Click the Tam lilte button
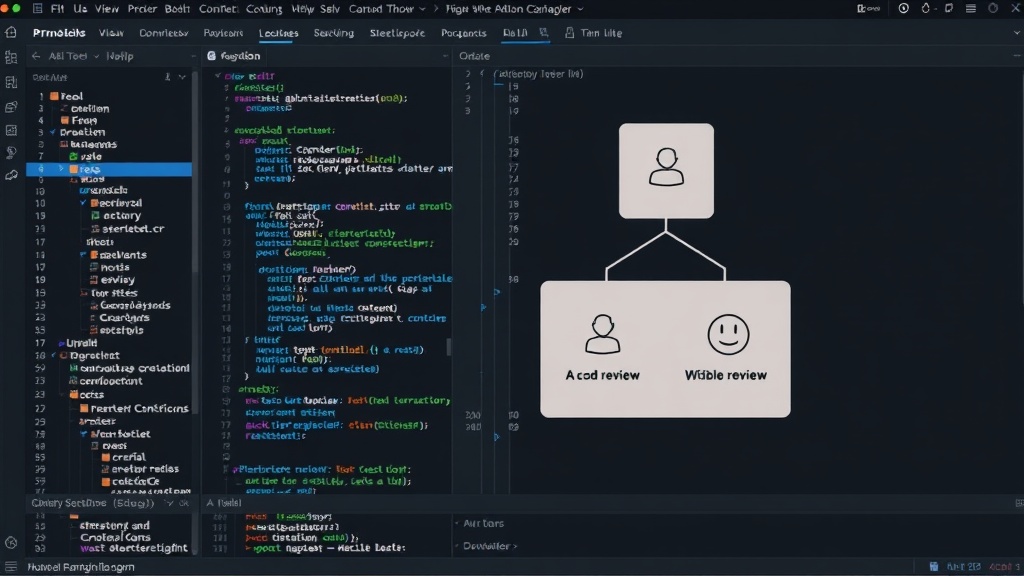1024x576 pixels. point(593,33)
